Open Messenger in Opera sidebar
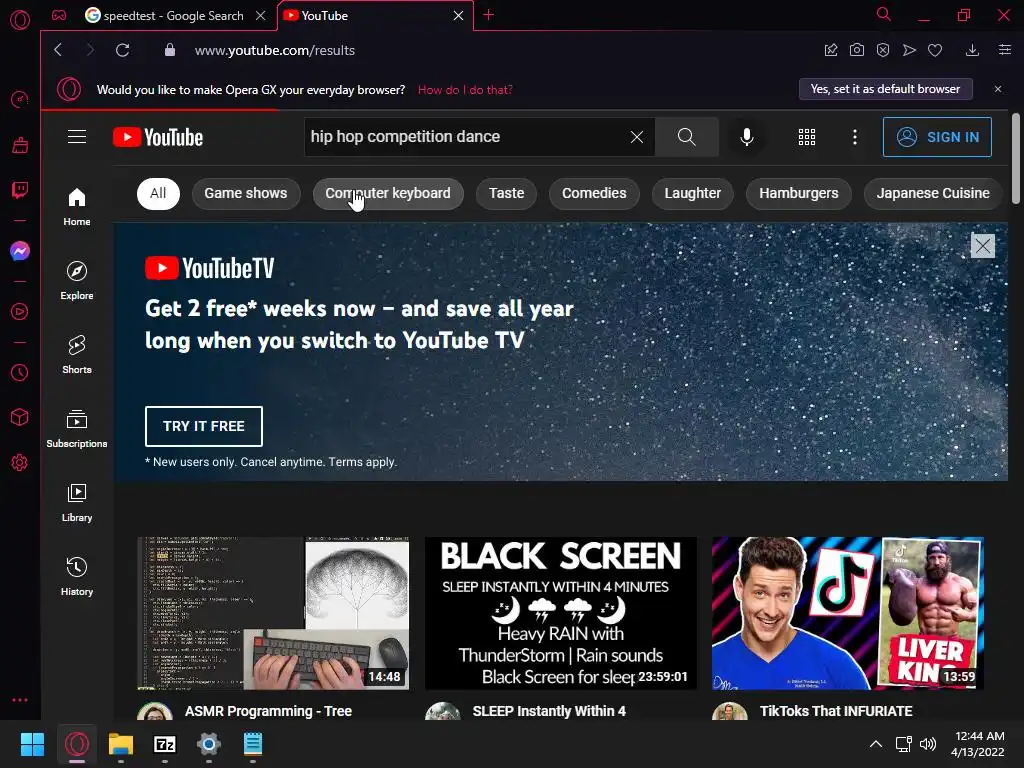The width and height of the screenshot is (1024, 768). [20, 251]
